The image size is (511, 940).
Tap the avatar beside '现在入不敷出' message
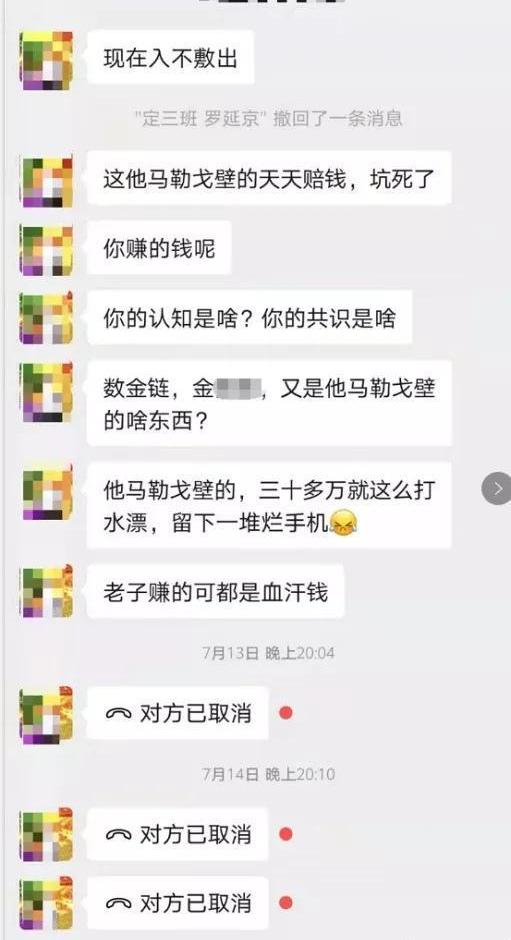click(46, 59)
